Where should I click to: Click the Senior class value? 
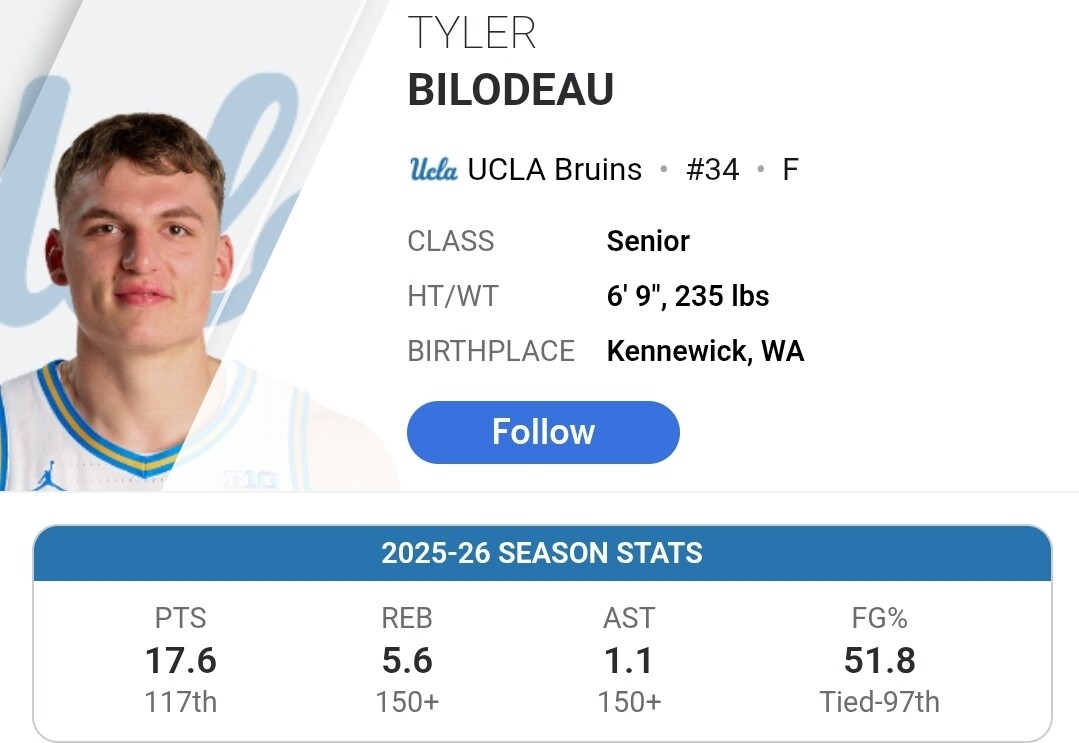point(648,241)
